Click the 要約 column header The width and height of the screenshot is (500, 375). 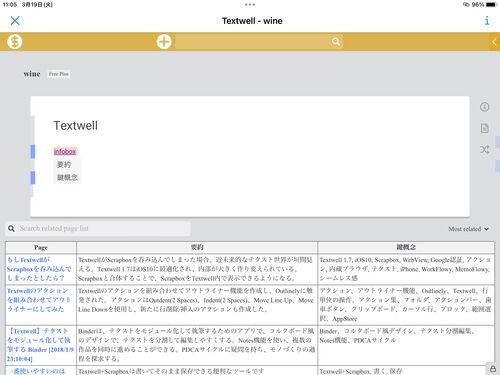pyautogui.click(x=197, y=247)
